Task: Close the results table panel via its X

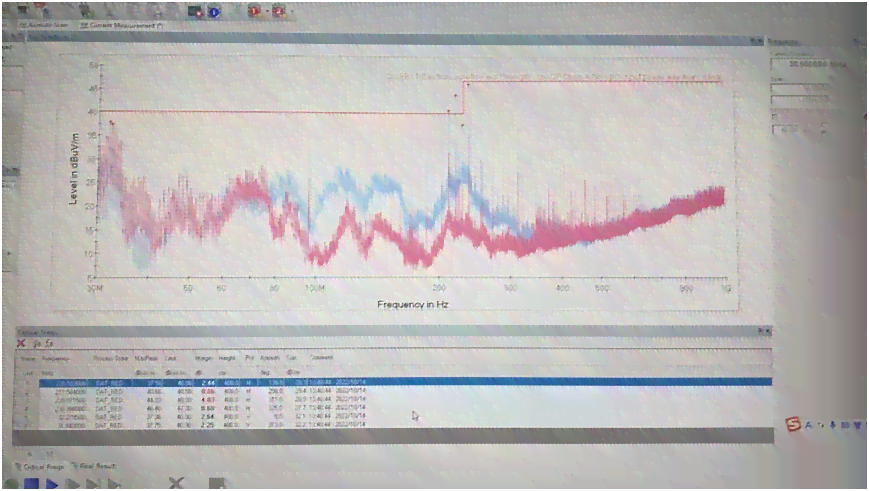Action: 768,331
